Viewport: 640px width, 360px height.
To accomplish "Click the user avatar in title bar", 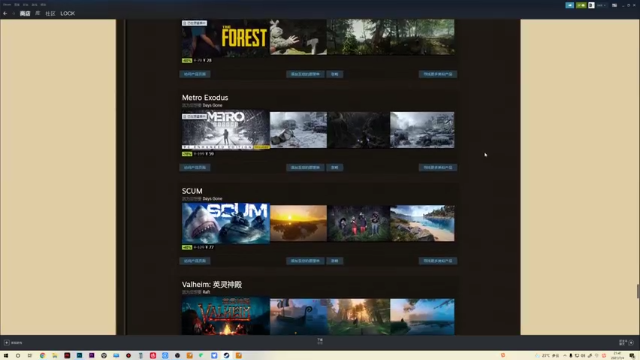I will 591,5.
